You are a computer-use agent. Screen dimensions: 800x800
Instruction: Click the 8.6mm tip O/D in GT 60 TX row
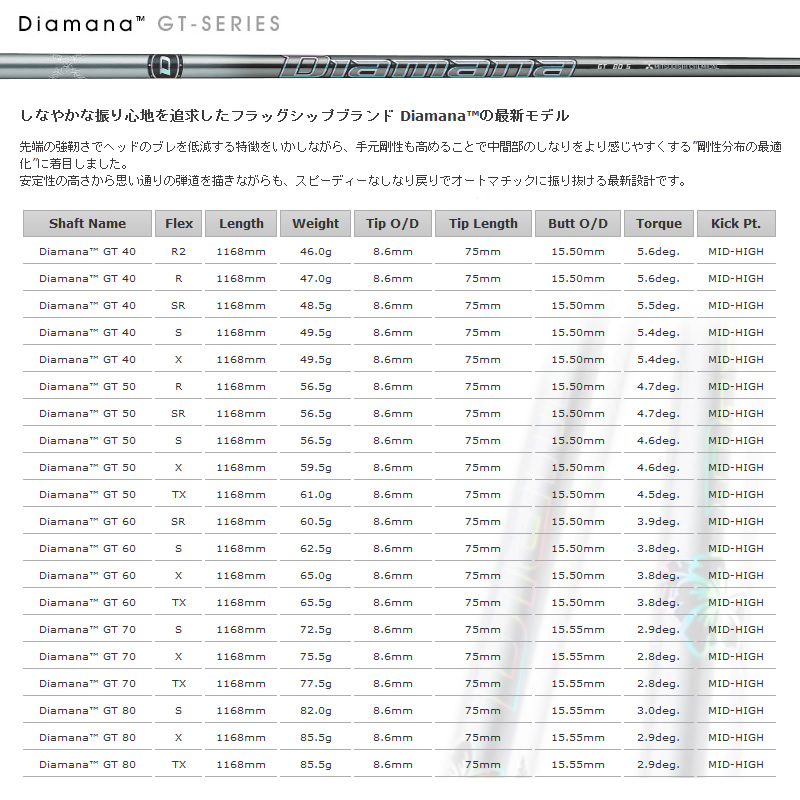point(392,603)
